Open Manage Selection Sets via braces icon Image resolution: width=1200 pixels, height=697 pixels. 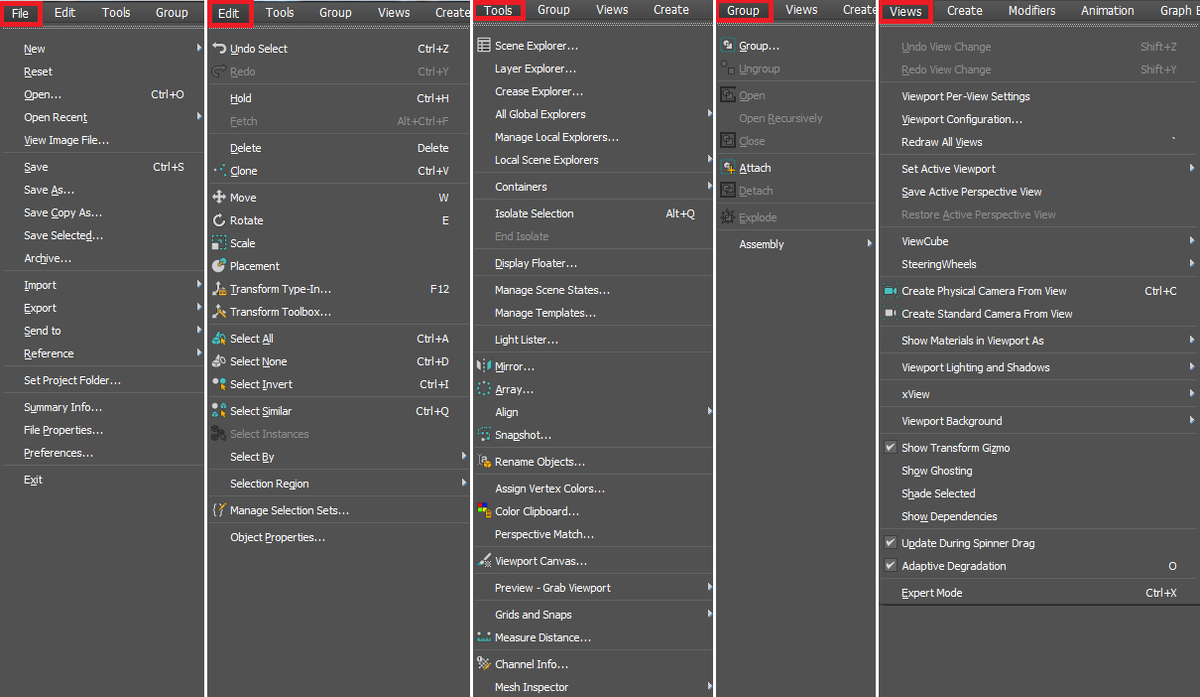(x=219, y=510)
